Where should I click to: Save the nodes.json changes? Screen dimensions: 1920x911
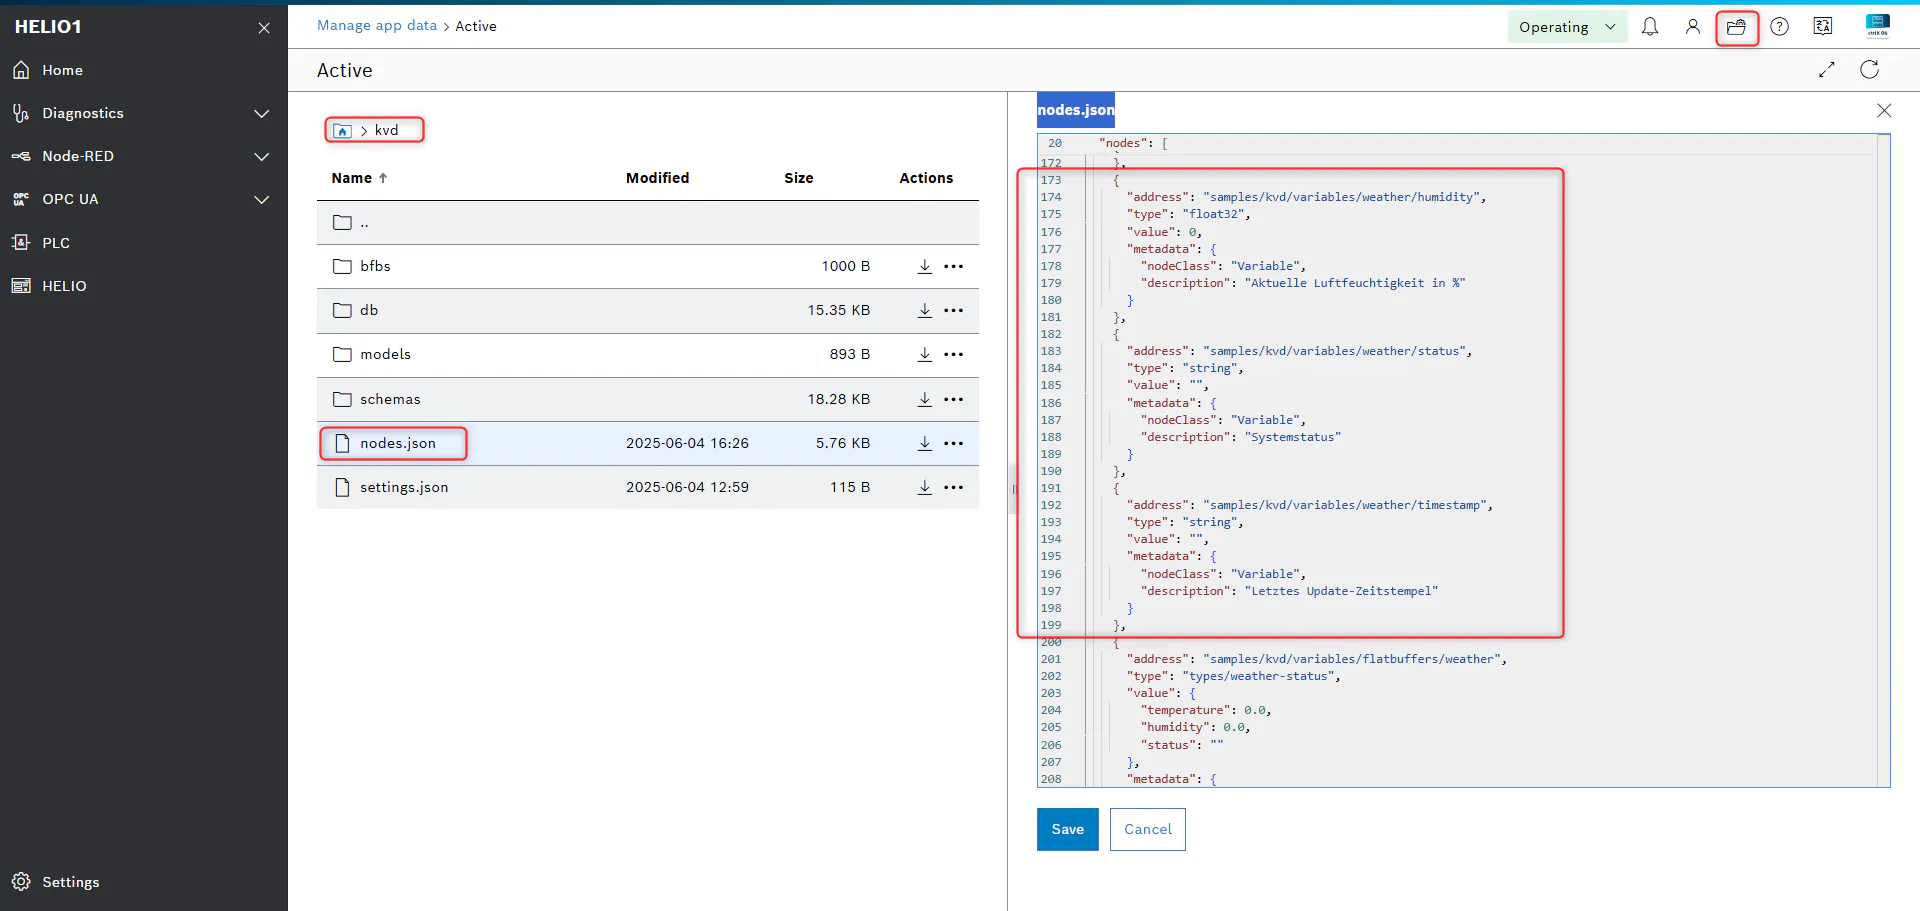[x=1068, y=829]
